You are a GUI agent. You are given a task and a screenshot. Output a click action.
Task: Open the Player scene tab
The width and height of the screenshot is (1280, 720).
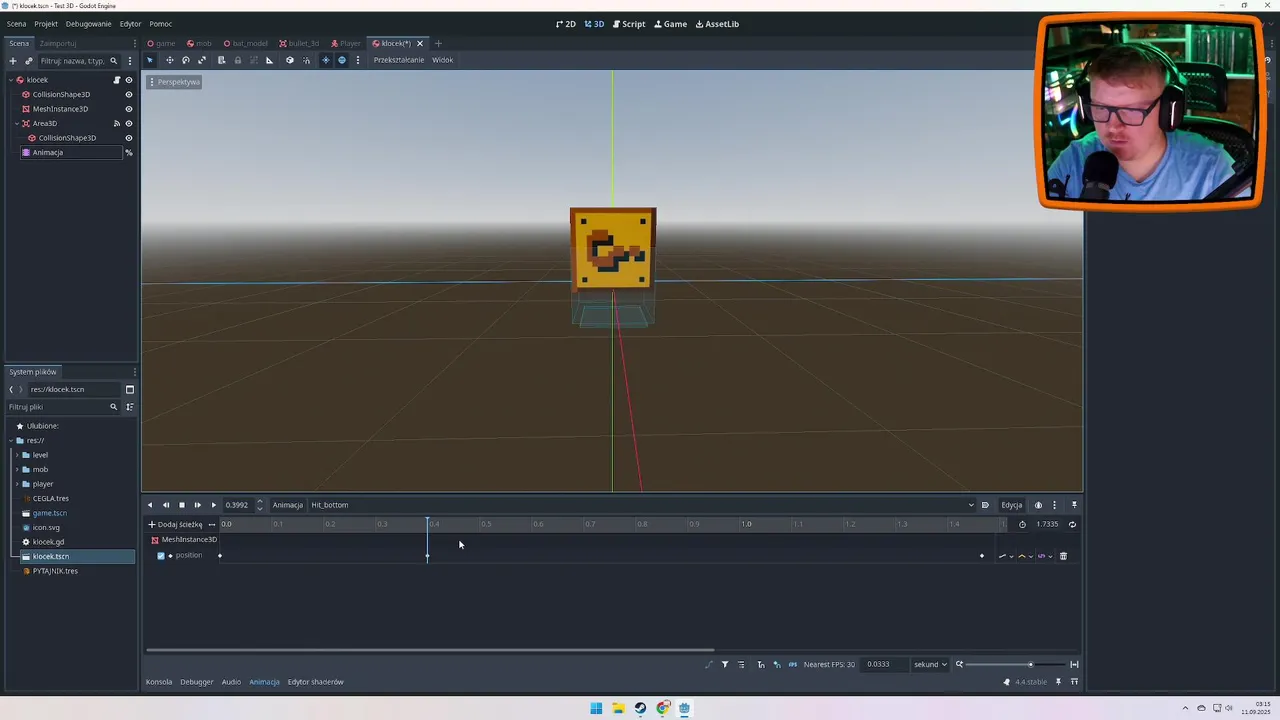click(x=345, y=43)
